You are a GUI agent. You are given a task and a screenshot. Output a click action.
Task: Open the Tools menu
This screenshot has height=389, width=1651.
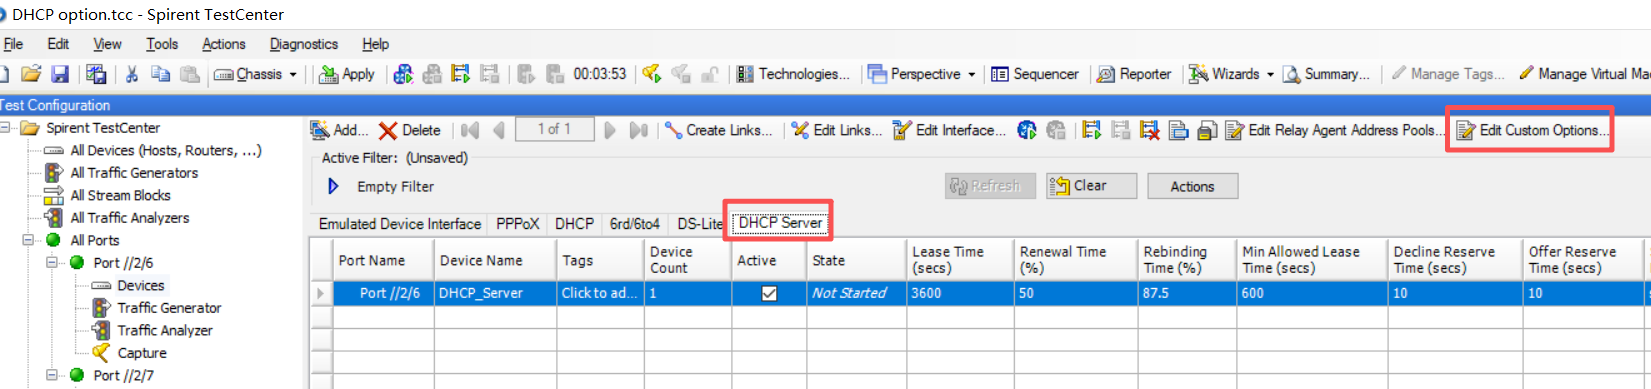click(162, 44)
